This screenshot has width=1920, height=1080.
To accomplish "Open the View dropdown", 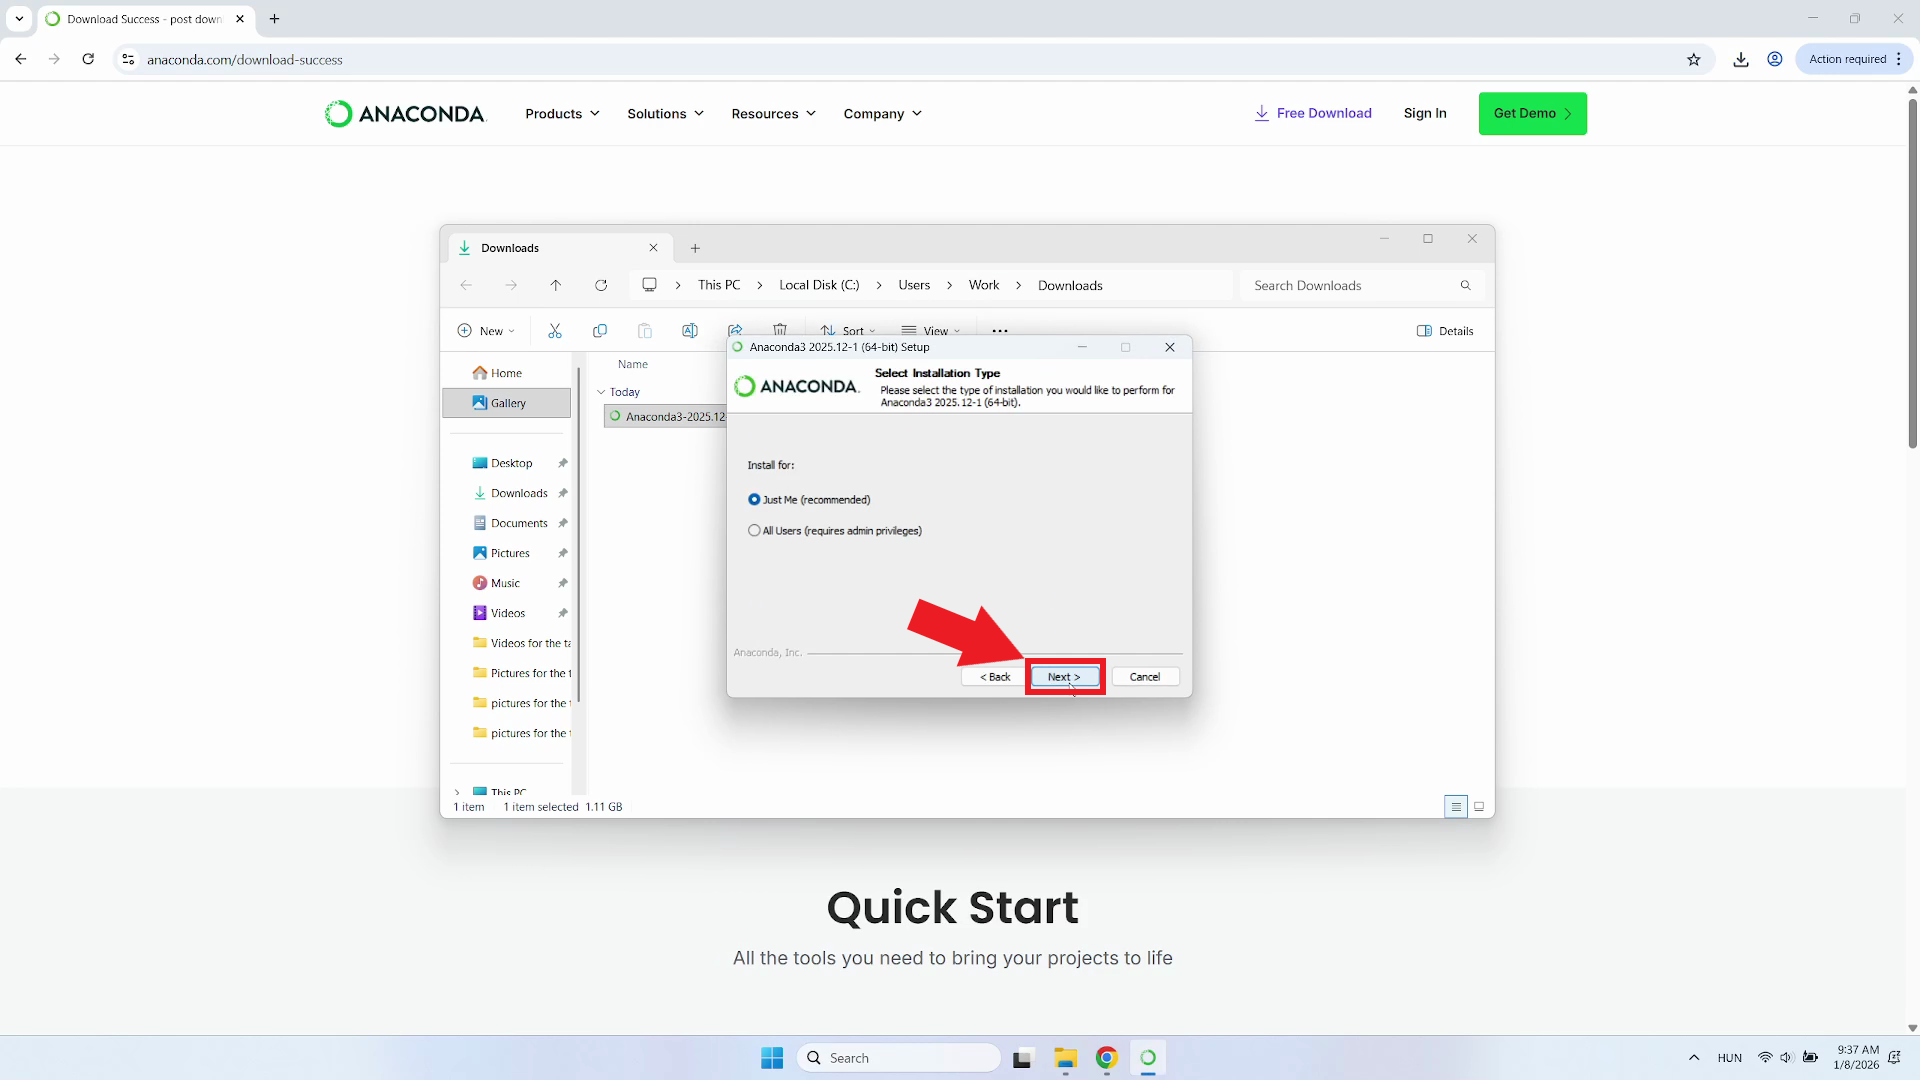I will click(x=931, y=330).
